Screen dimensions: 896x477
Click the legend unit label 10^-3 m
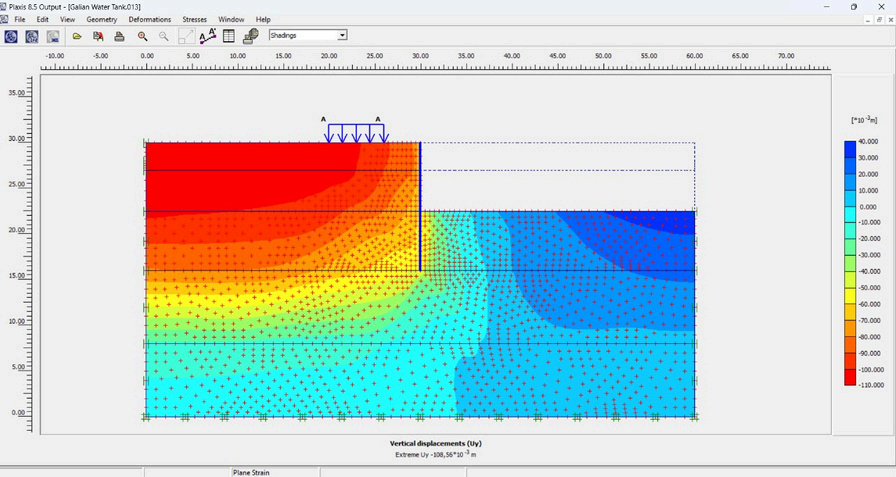coord(863,119)
